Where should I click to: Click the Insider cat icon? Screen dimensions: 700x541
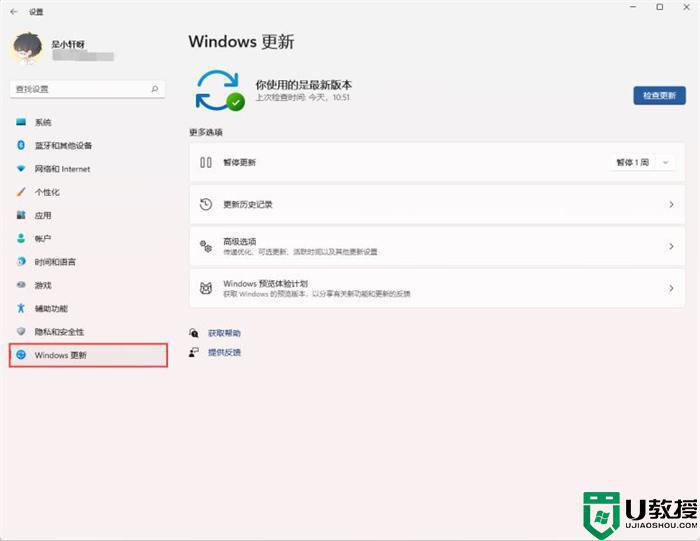[x=206, y=288]
